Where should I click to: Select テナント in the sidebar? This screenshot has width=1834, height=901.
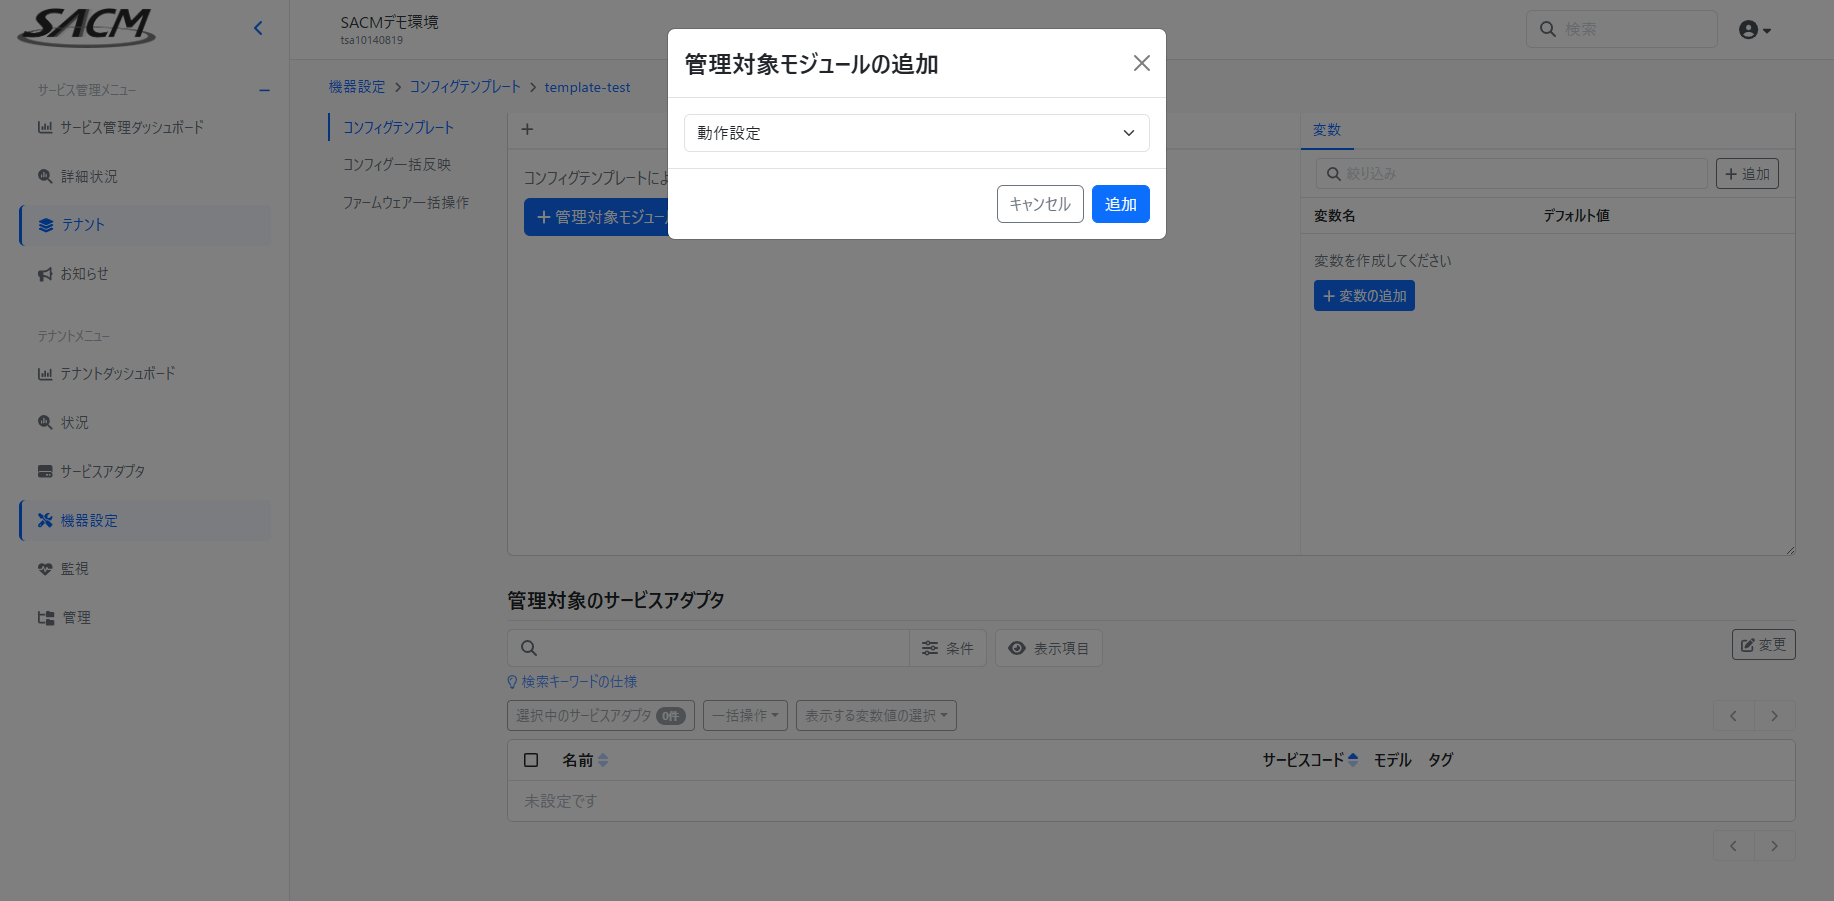tap(83, 225)
